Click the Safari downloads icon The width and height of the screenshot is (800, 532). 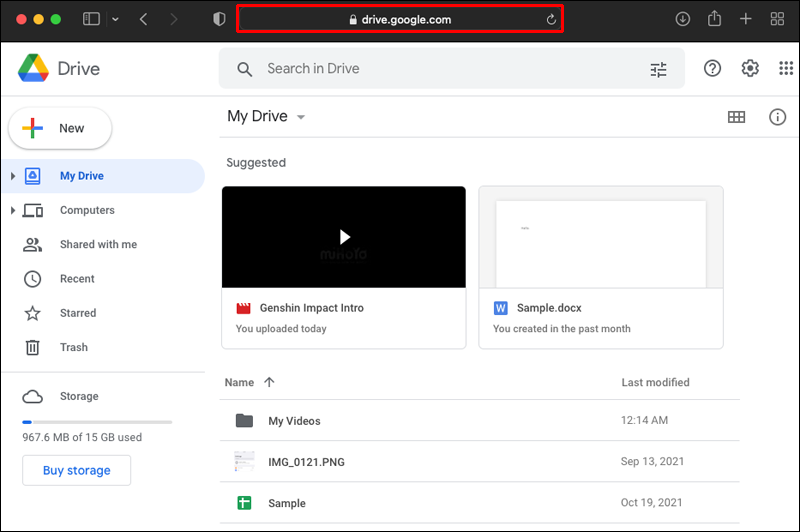click(684, 19)
